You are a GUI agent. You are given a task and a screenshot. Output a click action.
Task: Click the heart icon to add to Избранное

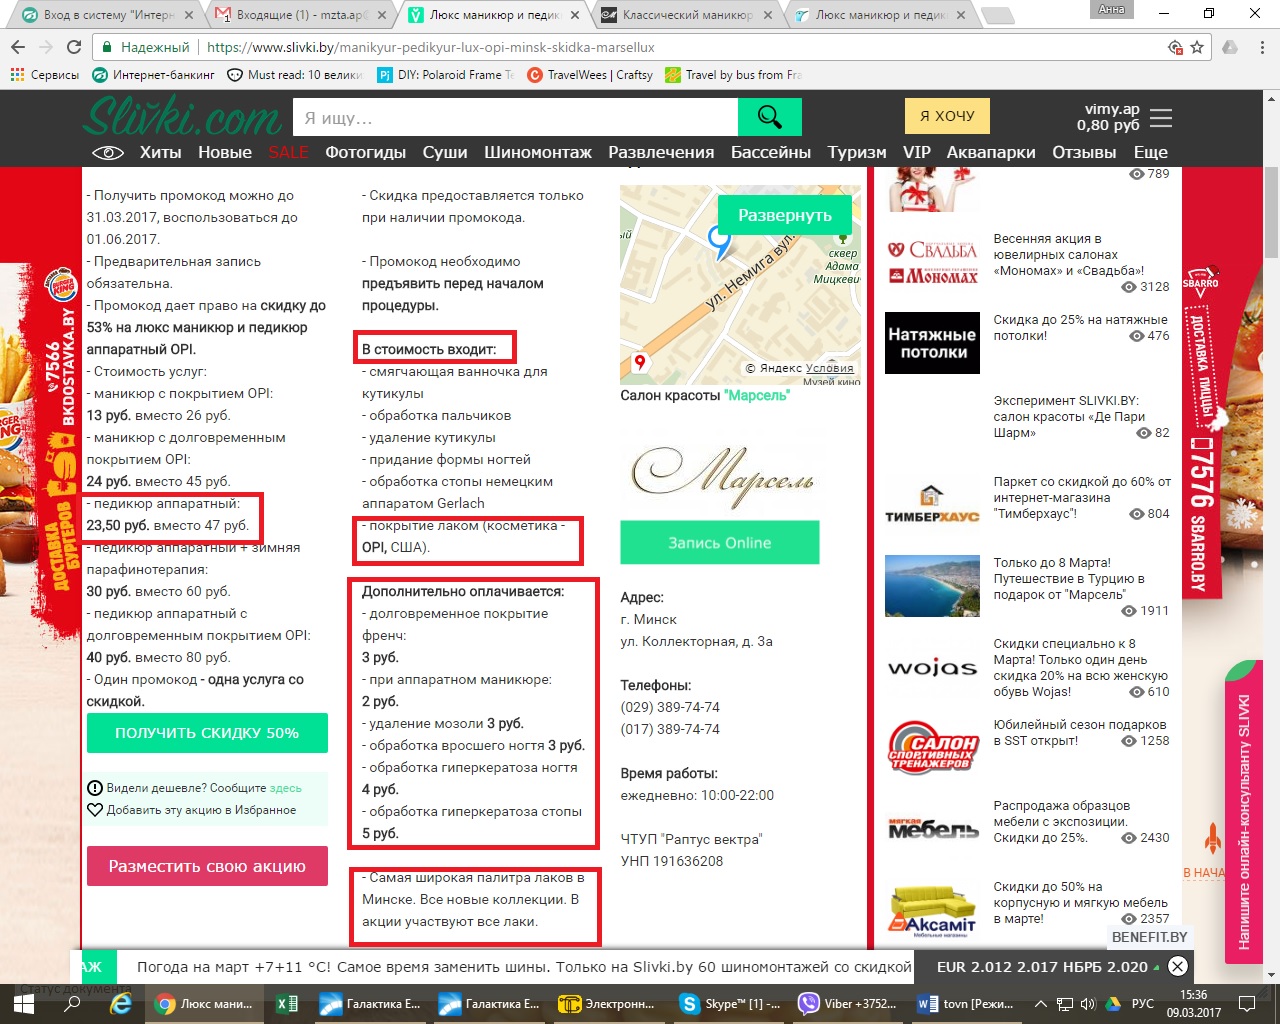click(x=95, y=810)
